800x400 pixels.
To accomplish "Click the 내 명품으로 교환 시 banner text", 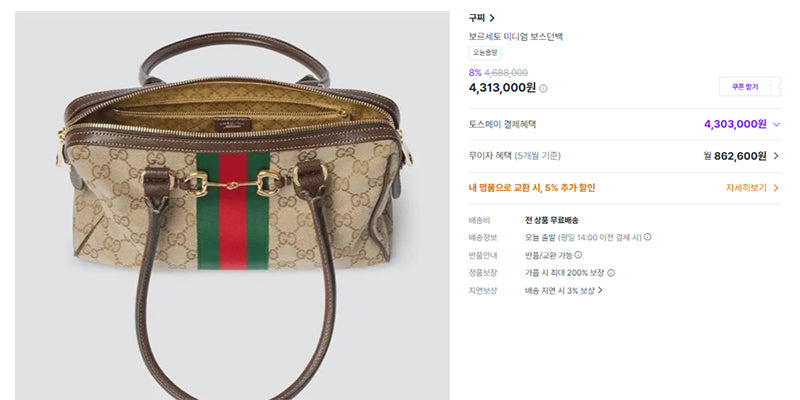I will point(532,188).
